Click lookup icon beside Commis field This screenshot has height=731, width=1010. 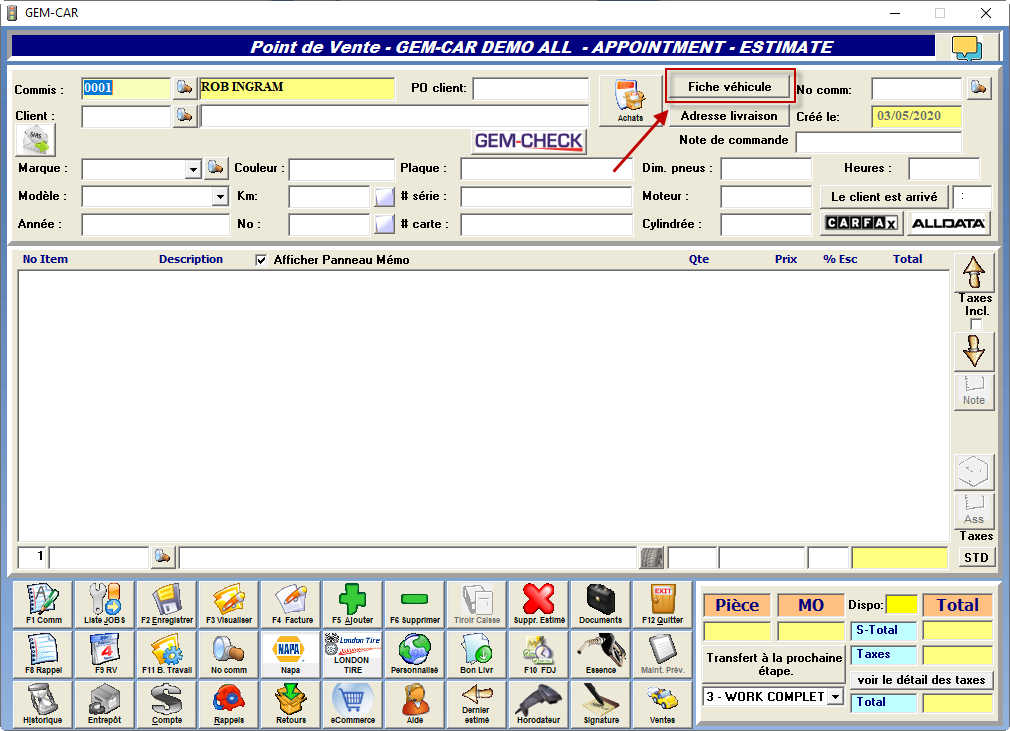click(184, 88)
